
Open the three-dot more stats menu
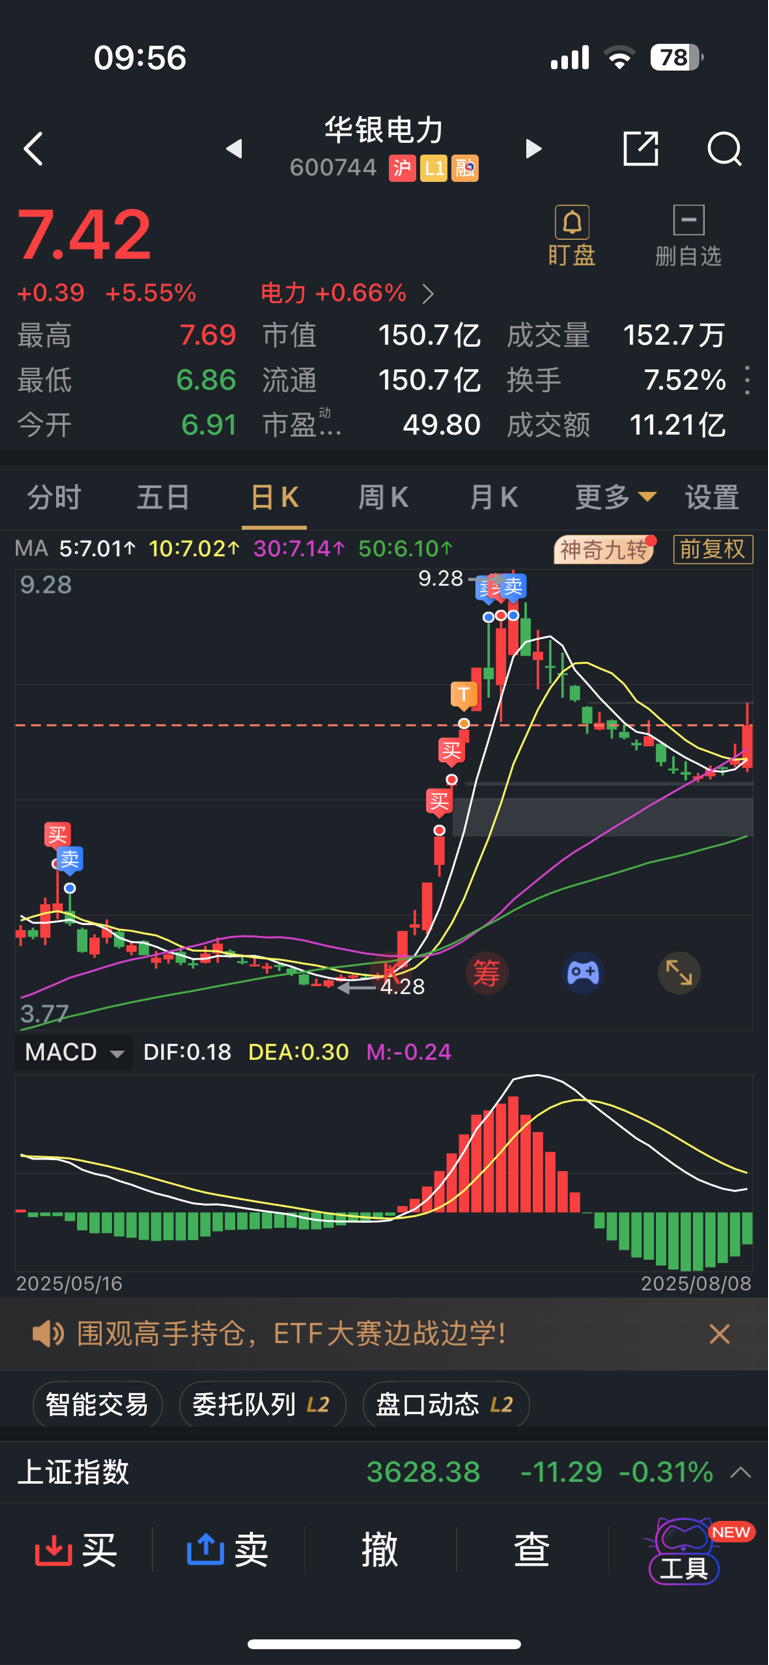[747, 380]
